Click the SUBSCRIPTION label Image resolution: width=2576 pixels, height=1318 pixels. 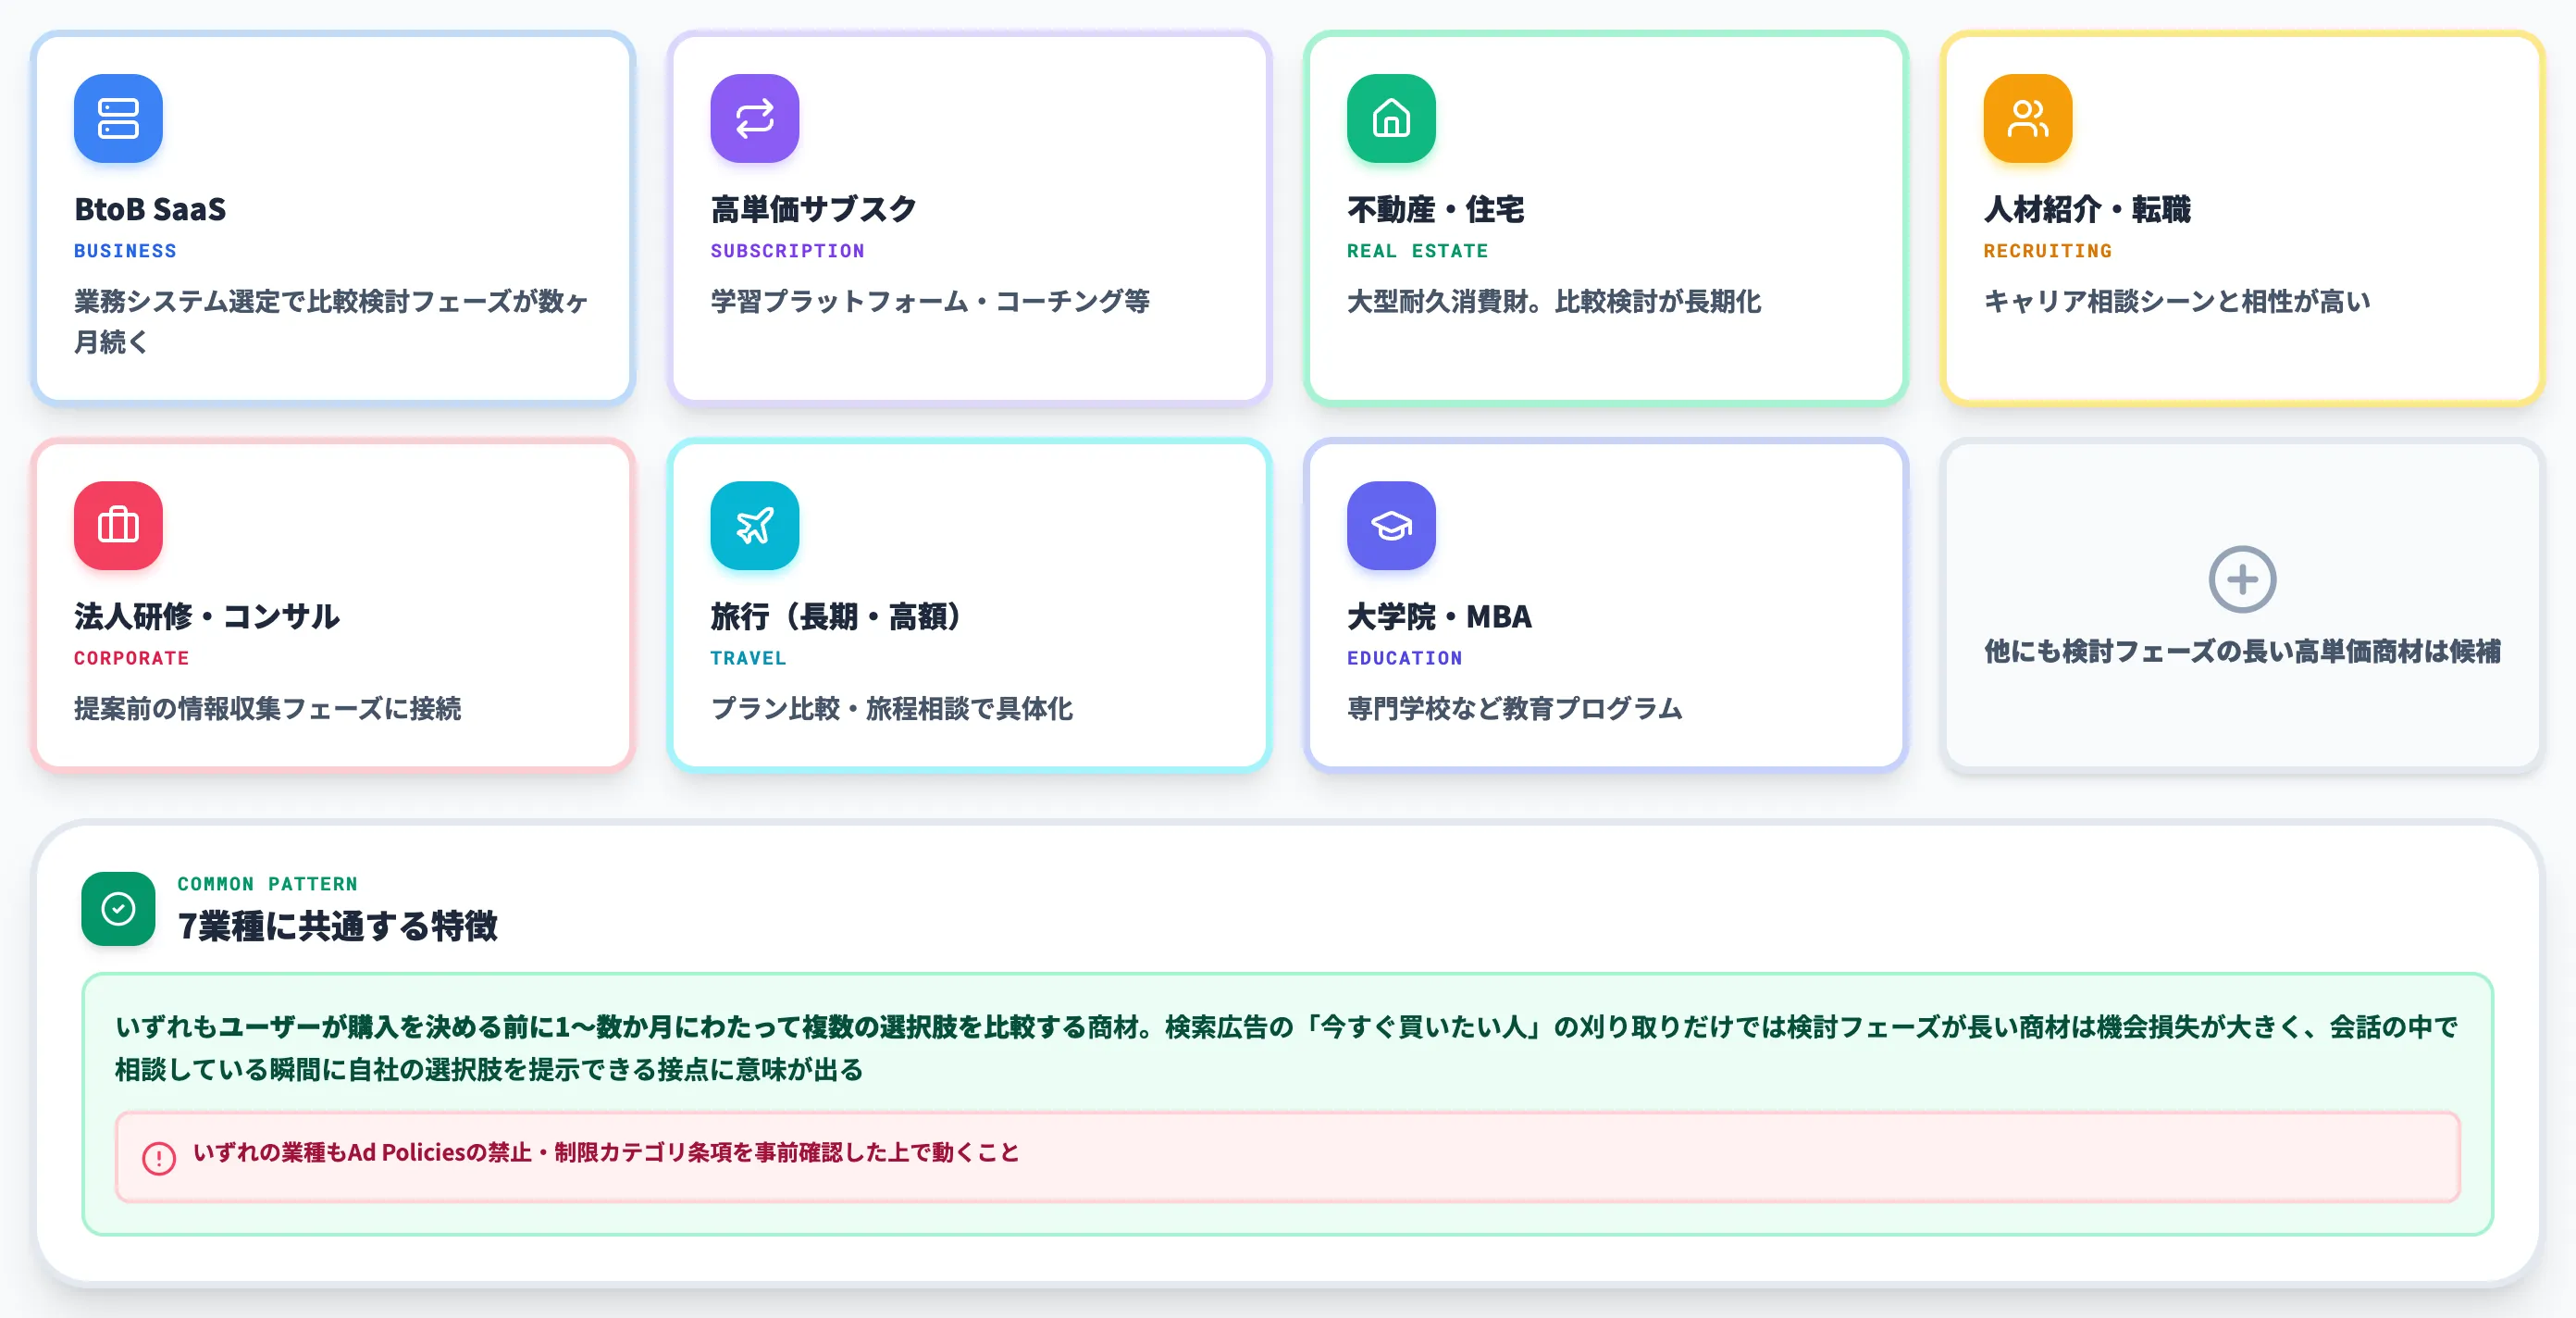tap(787, 251)
